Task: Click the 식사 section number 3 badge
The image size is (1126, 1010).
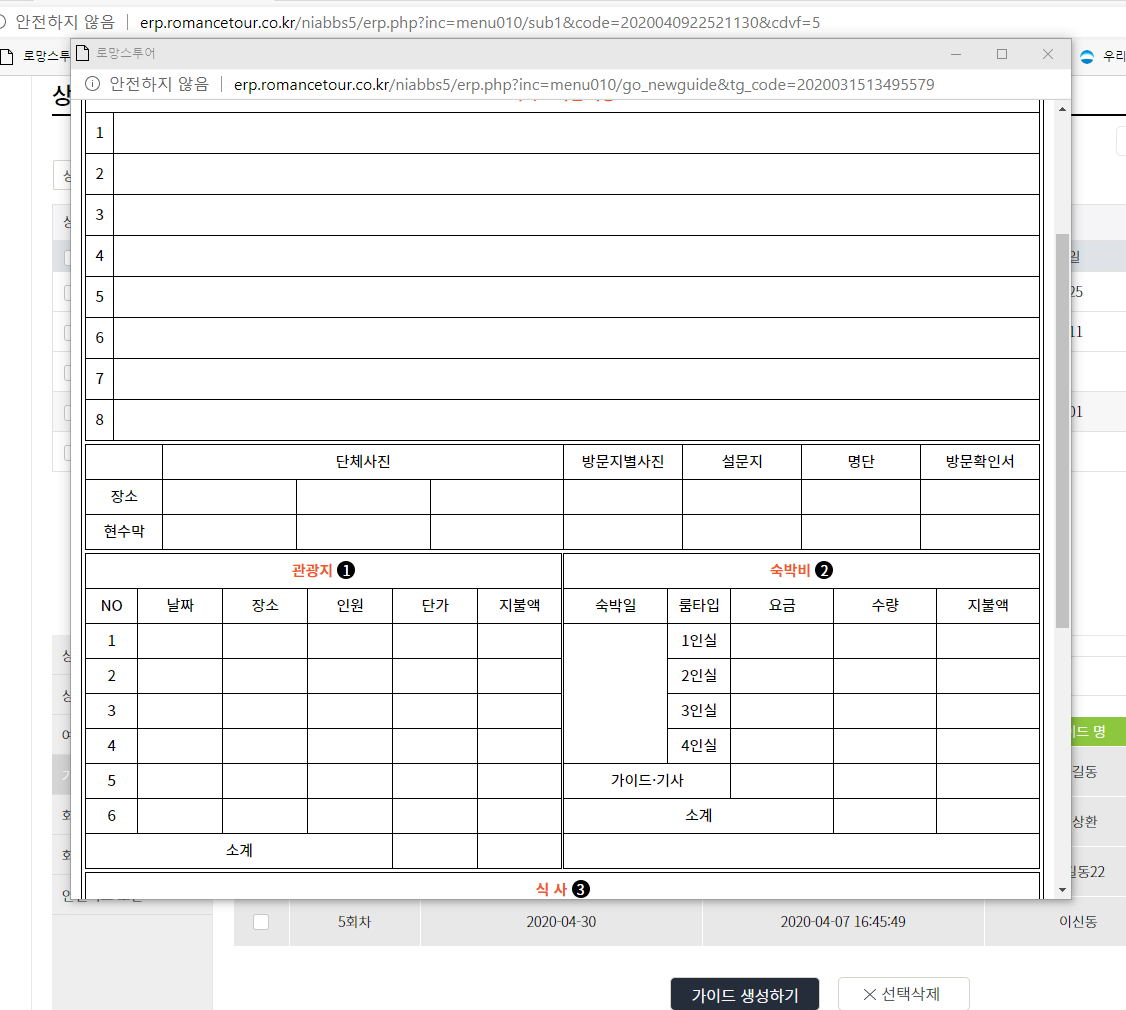Action: [x=581, y=889]
